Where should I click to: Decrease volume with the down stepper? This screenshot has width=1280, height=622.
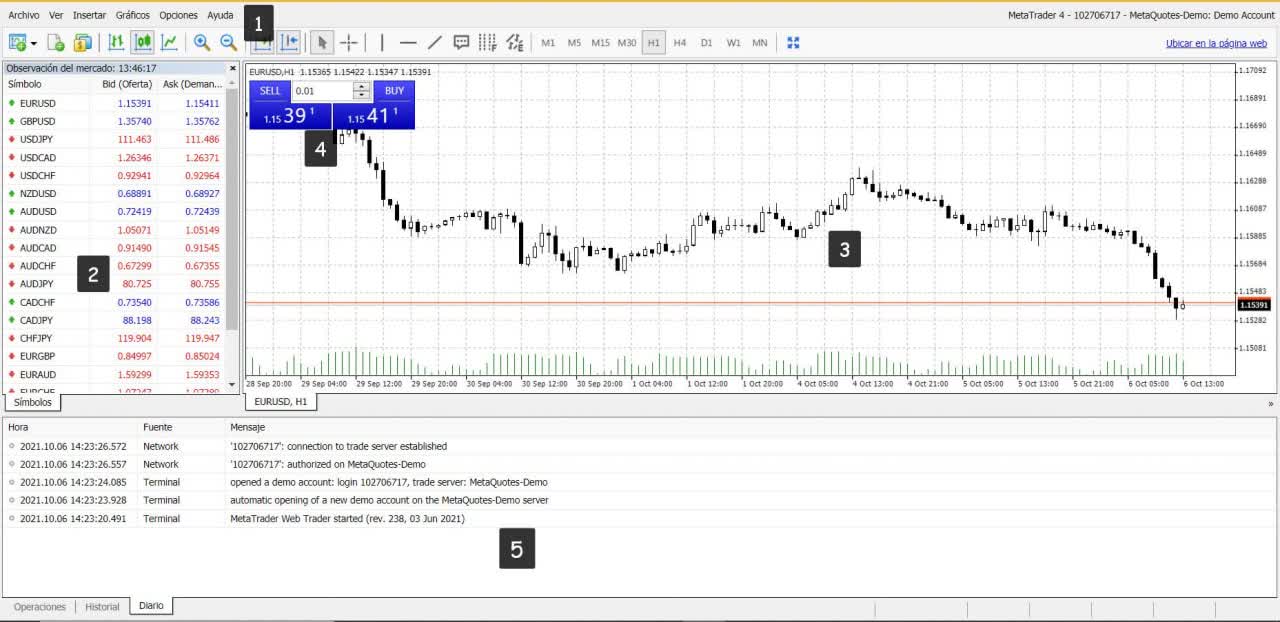362,96
